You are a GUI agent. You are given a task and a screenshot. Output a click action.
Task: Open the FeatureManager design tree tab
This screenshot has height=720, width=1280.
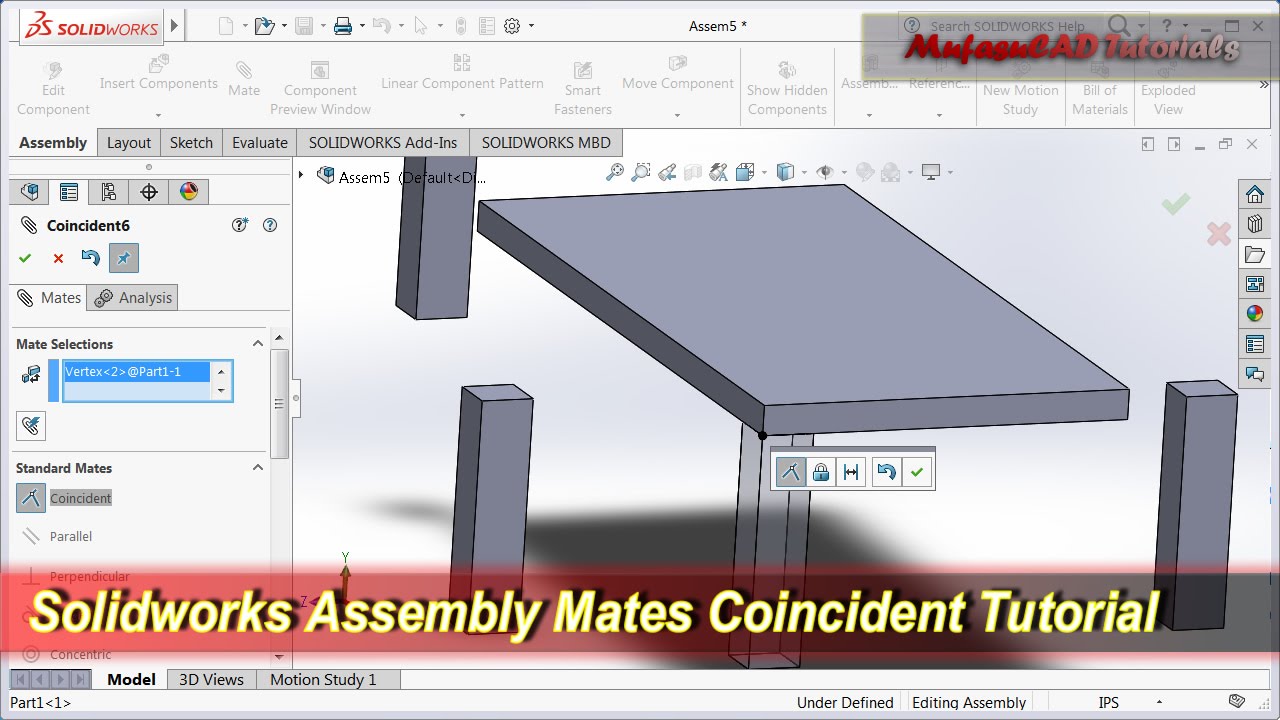click(x=30, y=191)
